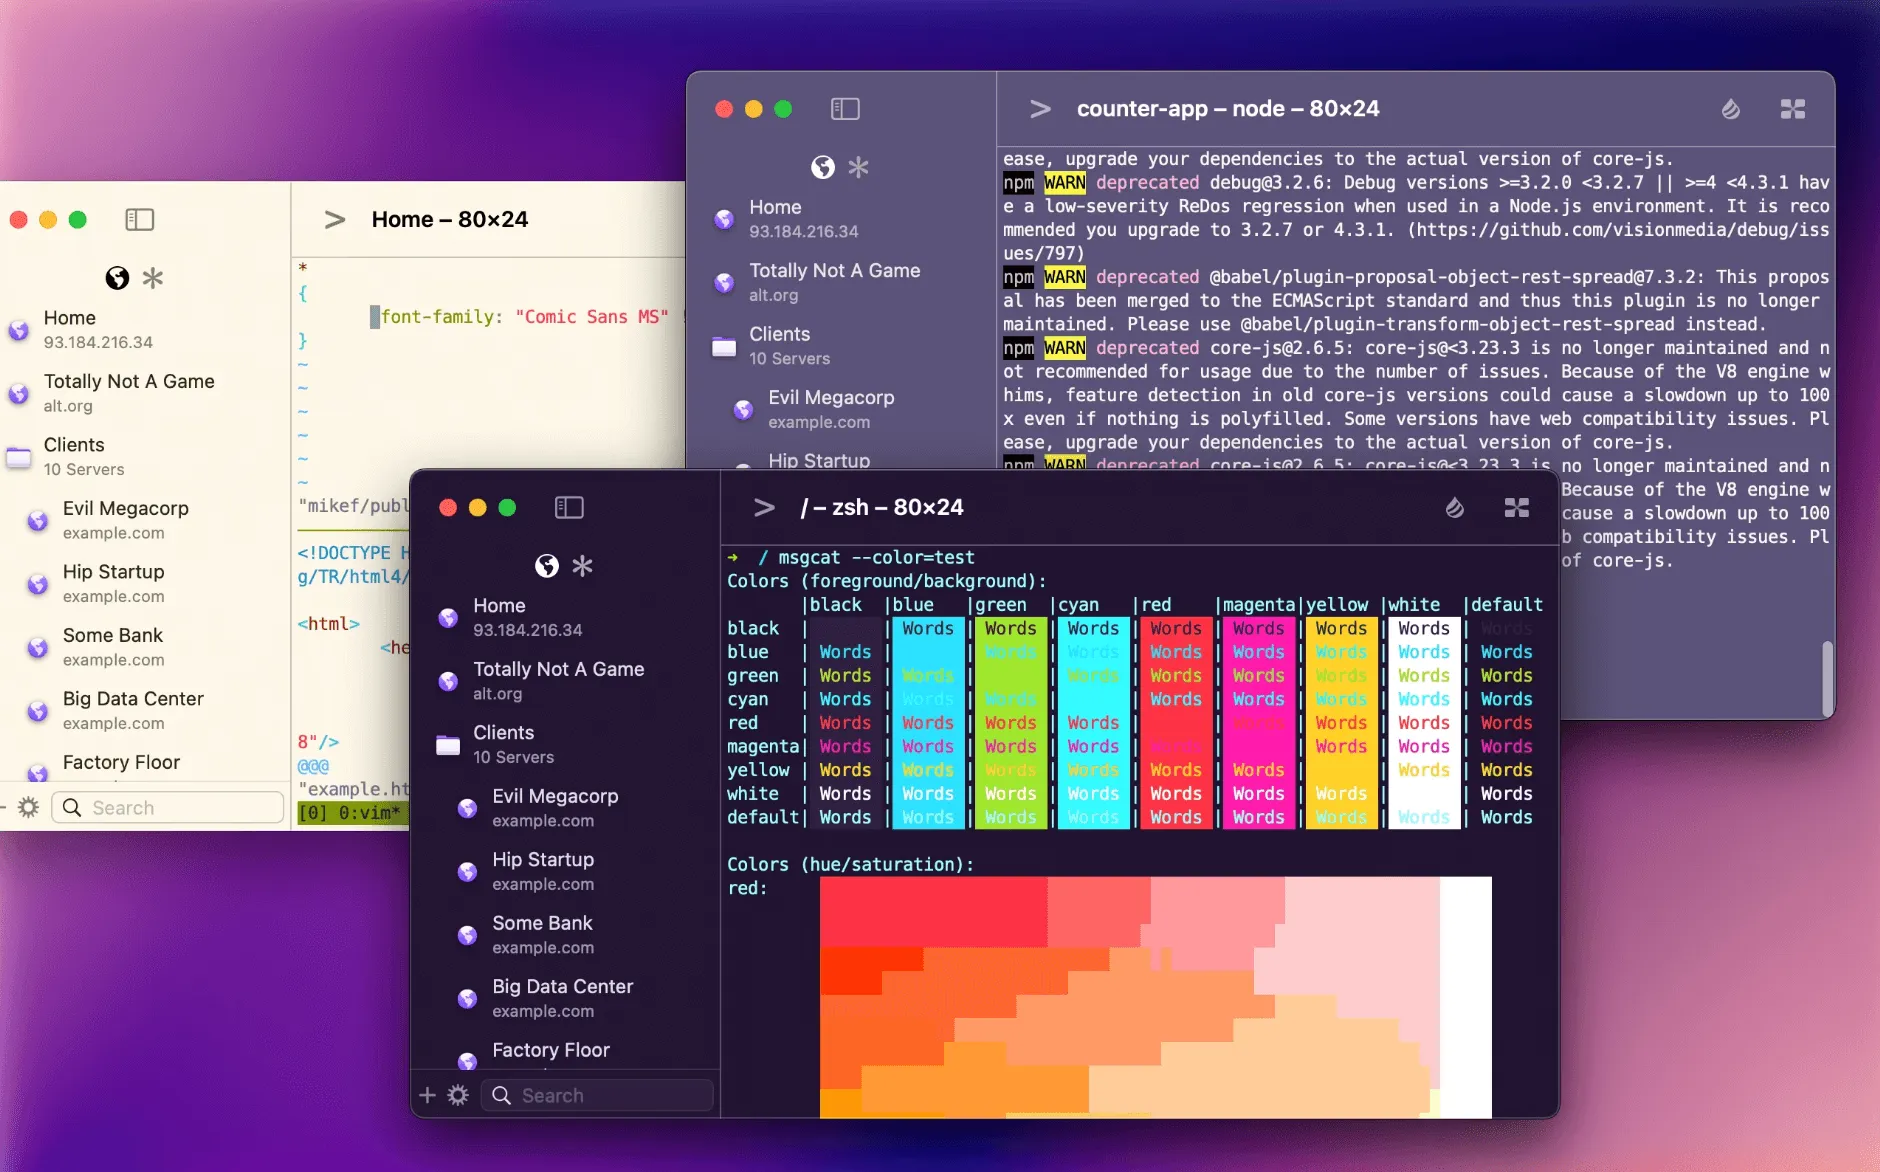Switch to the Home – 80×24 window
1880x1172 pixels.
click(x=450, y=219)
